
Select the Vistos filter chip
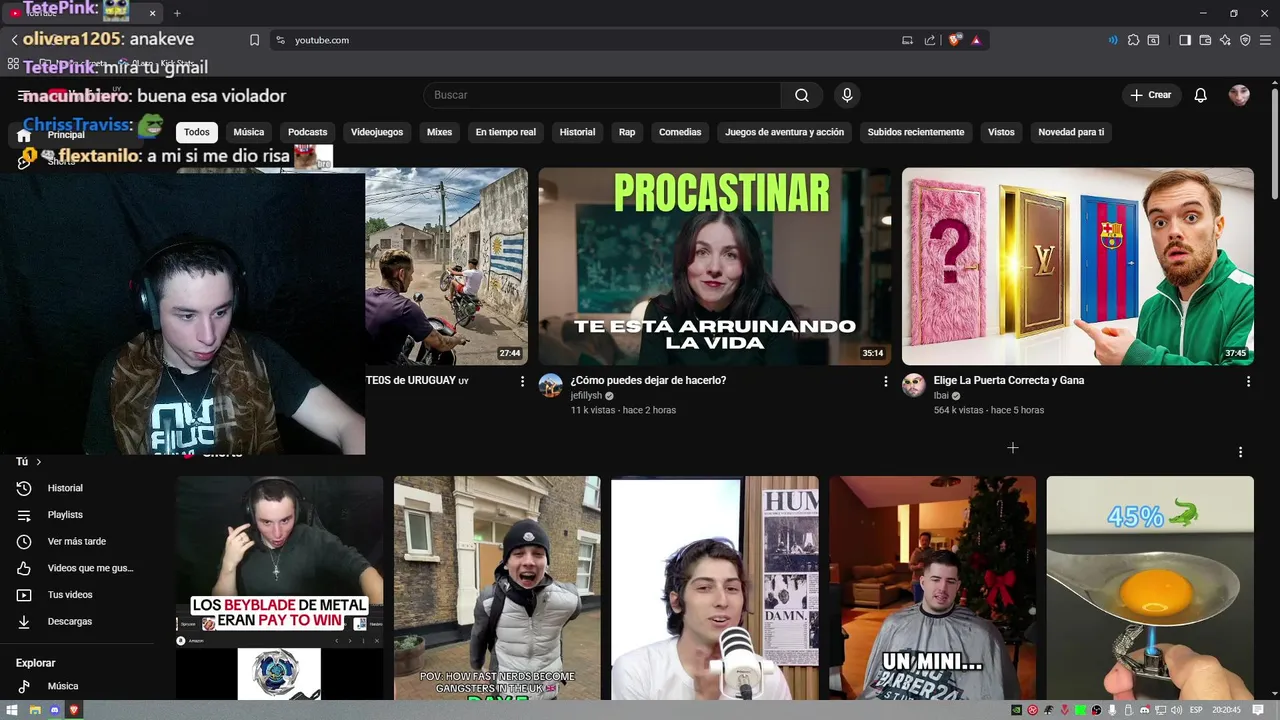(x=1001, y=132)
